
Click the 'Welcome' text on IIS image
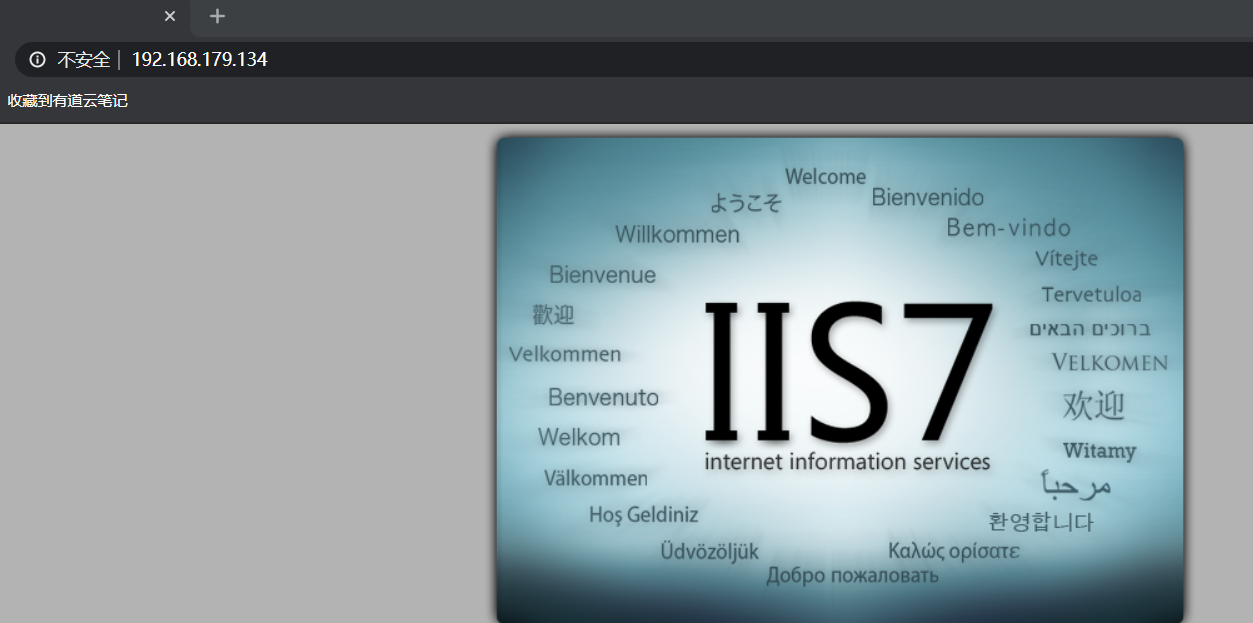click(825, 177)
